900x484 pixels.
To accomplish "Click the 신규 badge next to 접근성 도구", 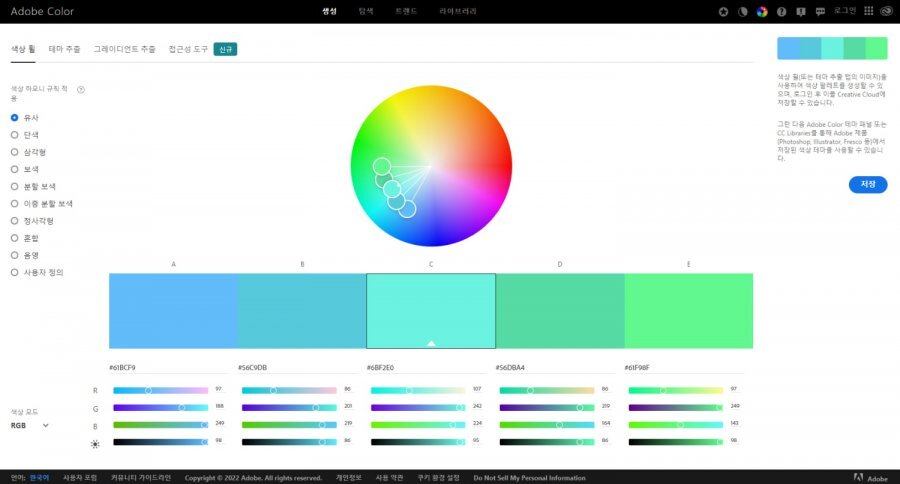I will [x=226, y=49].
